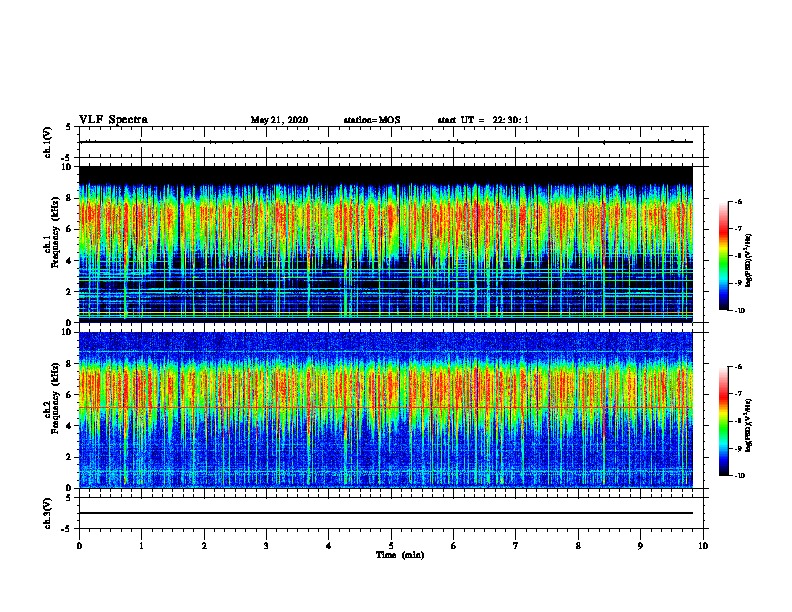Click time axis tick label "5"
This screenshot has height=612, width=792.
click(391, 546)
